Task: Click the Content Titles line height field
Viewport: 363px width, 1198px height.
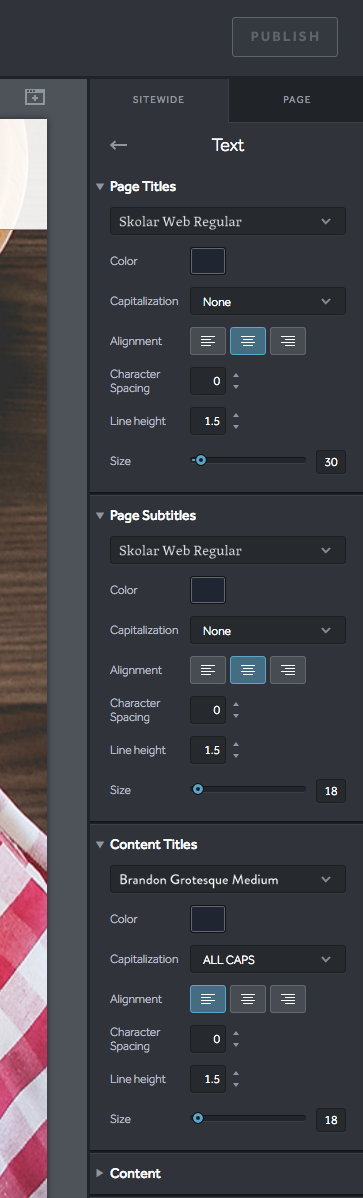Action: coord(208,1079)
